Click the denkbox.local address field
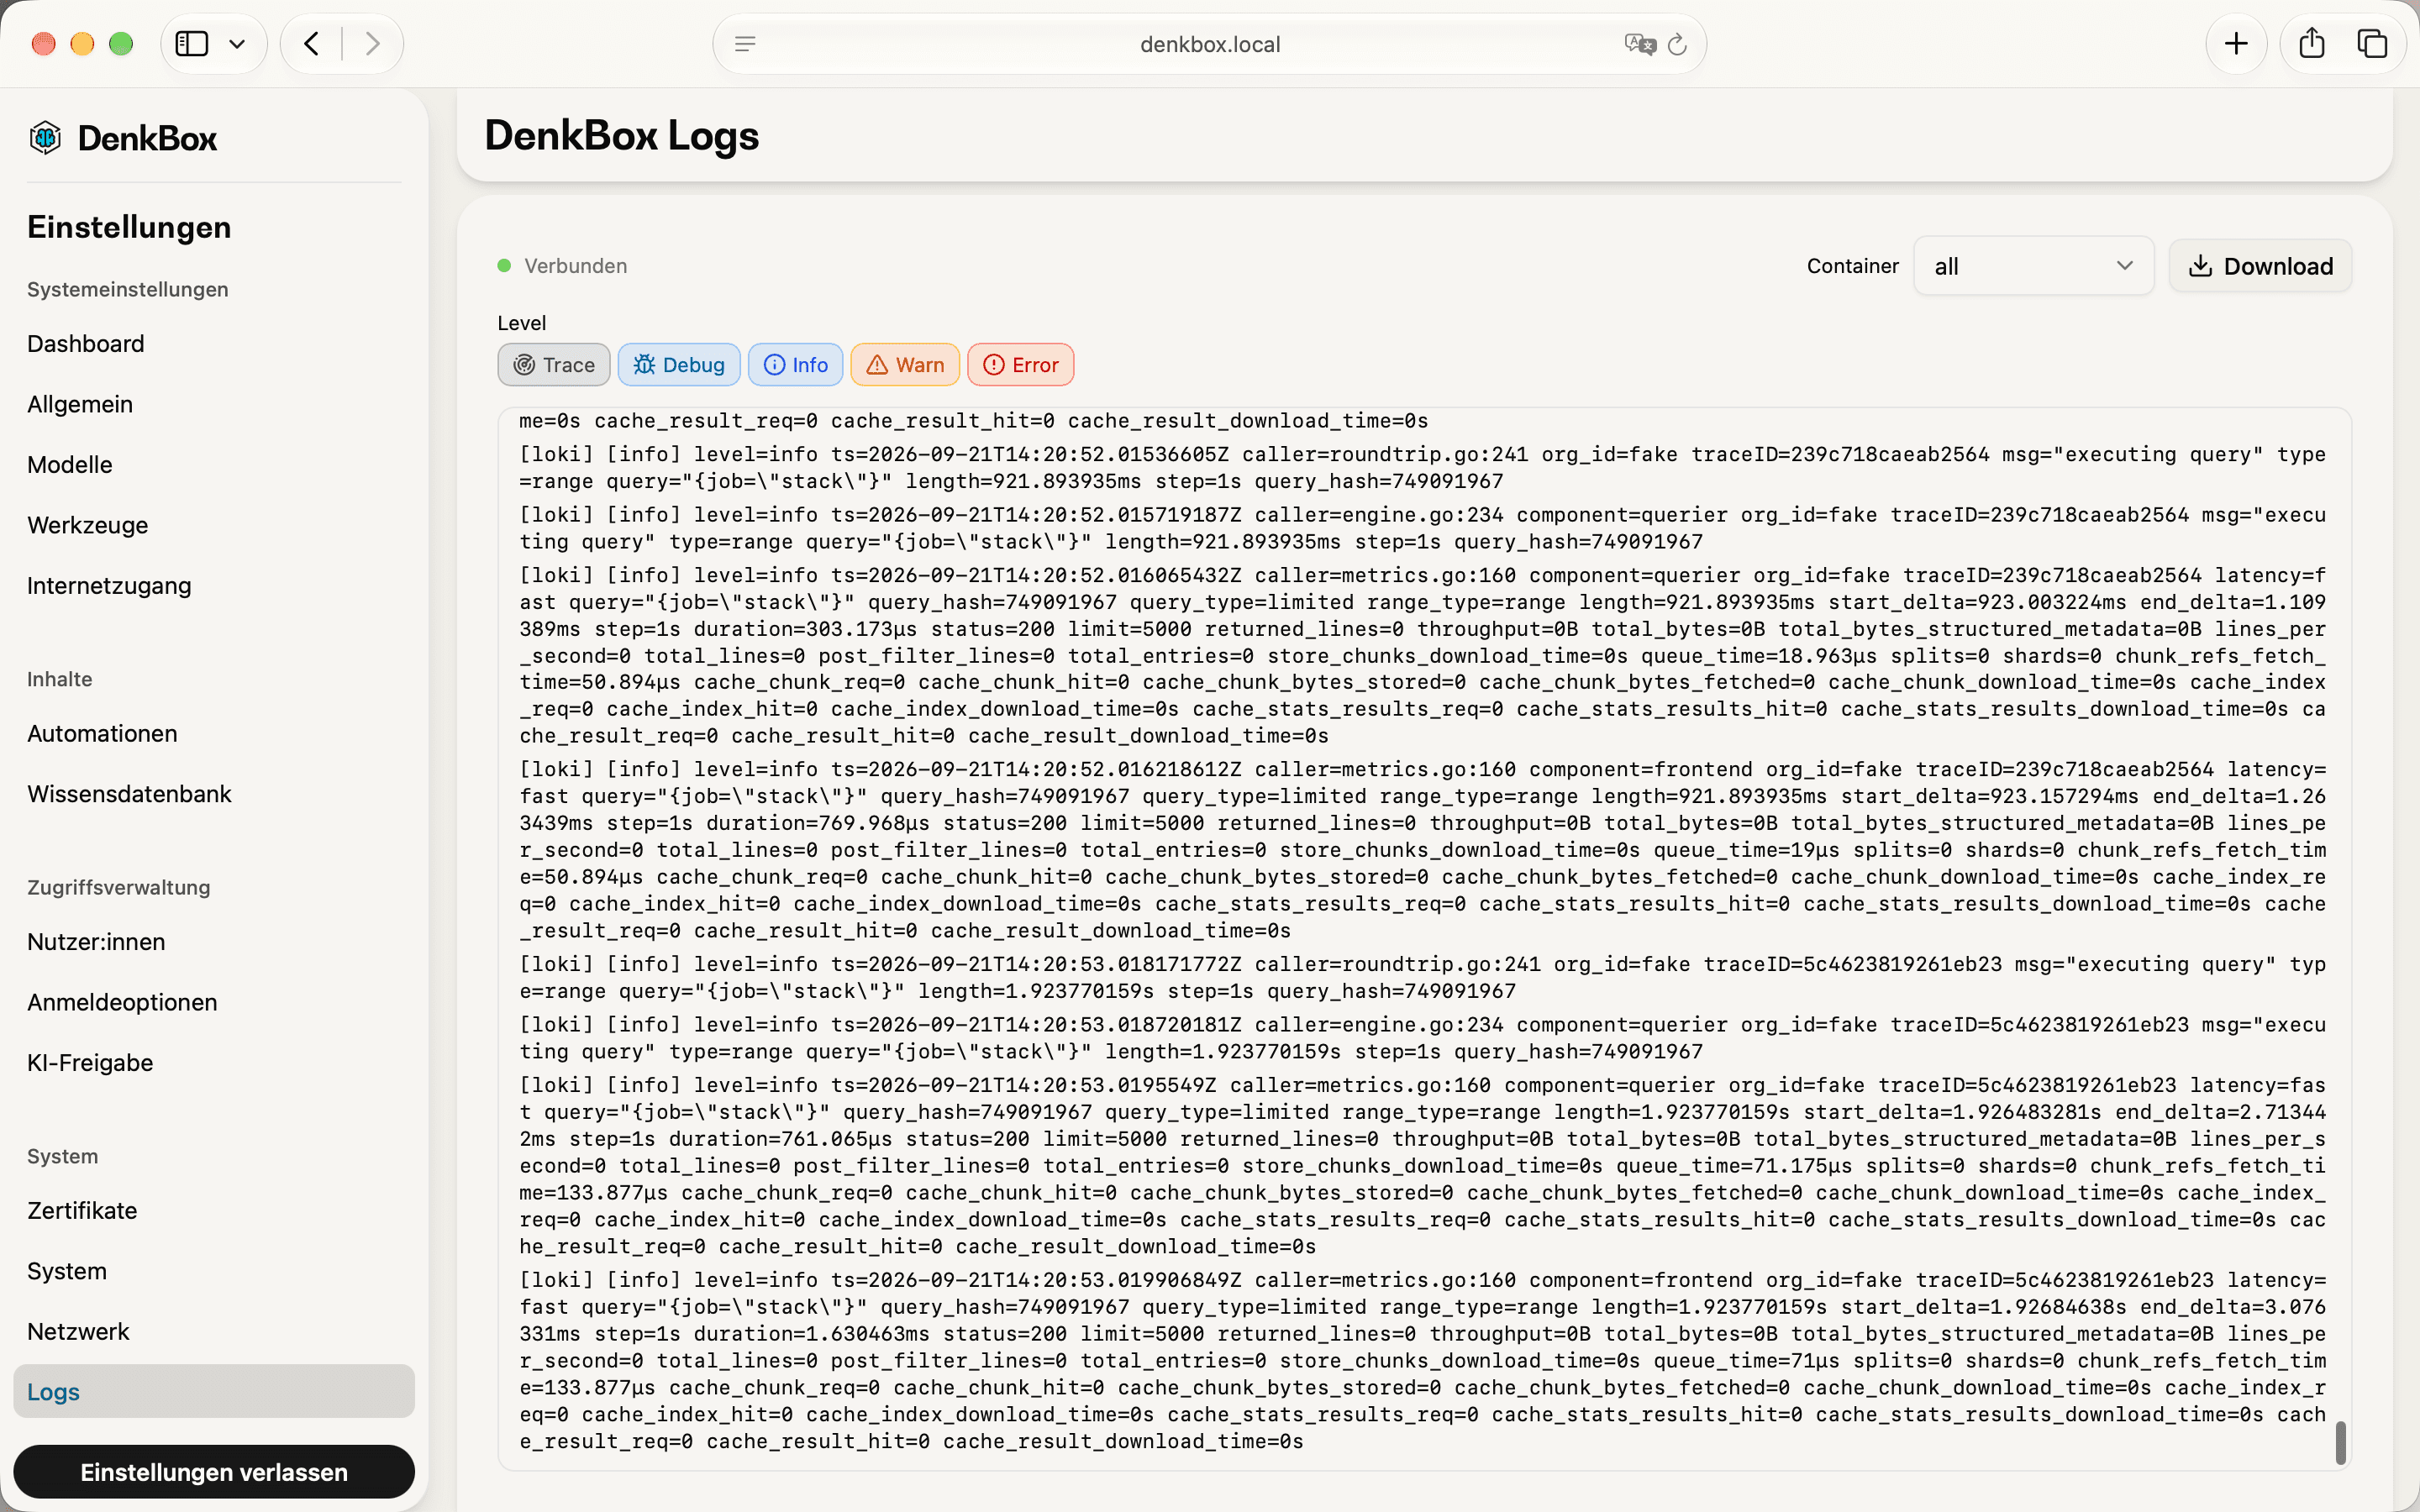 (1210, 44)
